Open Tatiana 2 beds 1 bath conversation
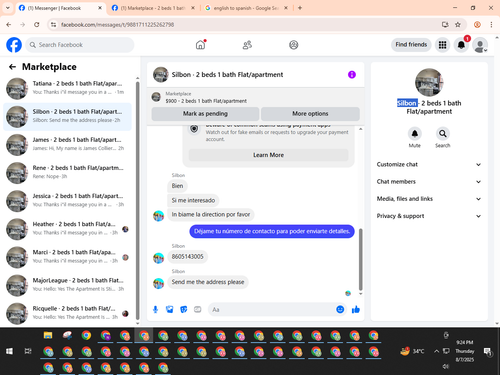 [67, 88]
